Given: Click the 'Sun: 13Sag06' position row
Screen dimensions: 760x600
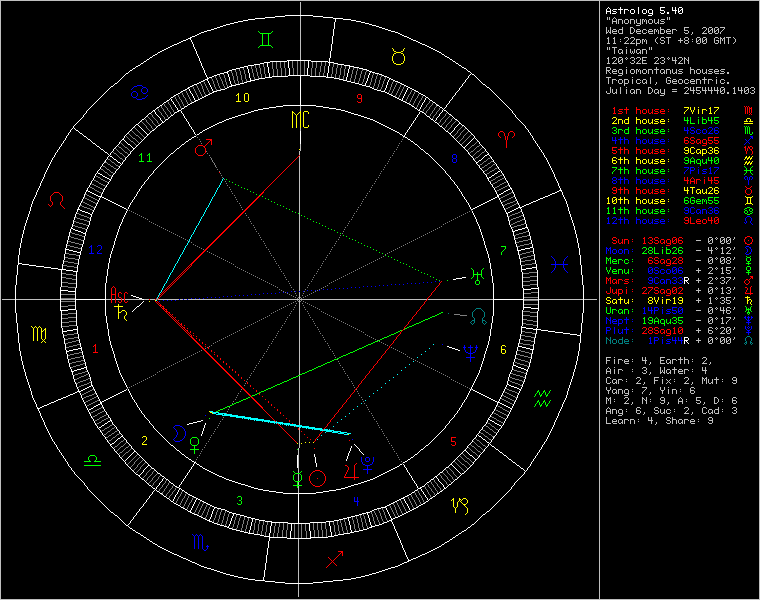Looking at the screenshot, I should 682,240.
